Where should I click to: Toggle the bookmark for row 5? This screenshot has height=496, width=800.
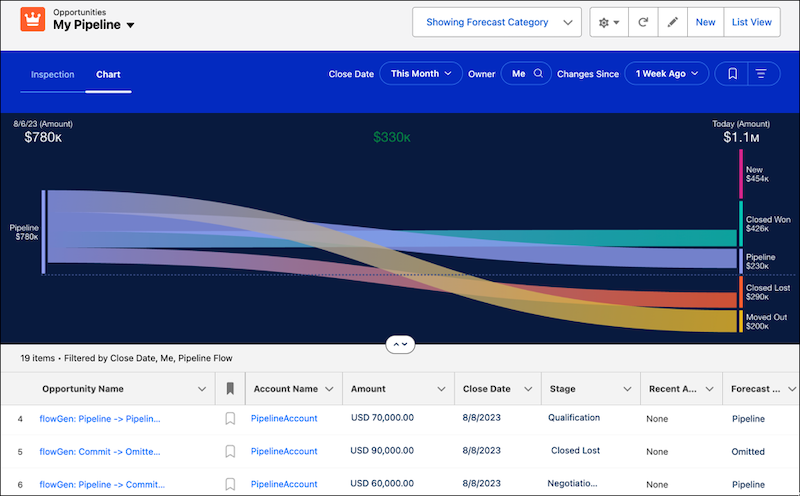229,451
